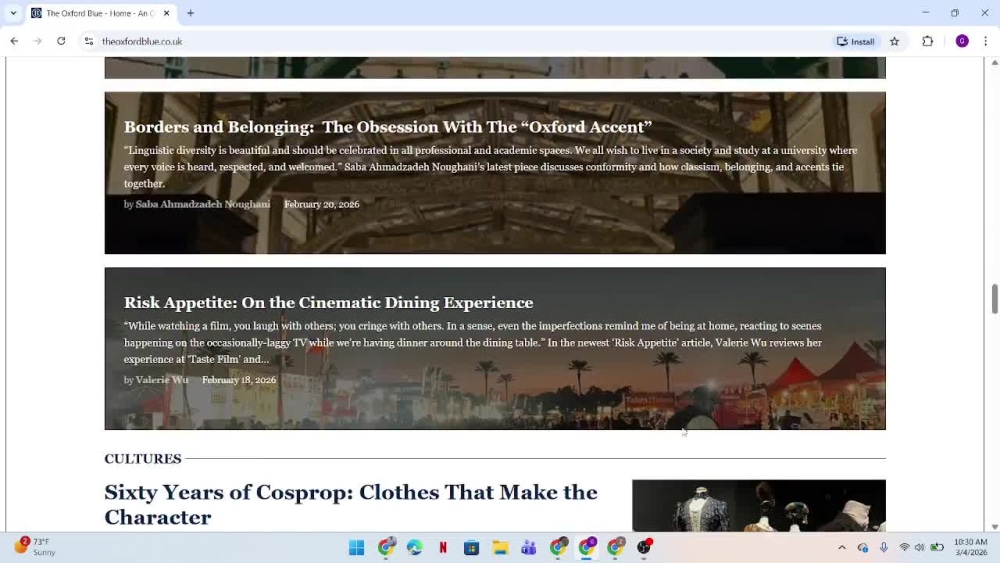Show hidden system tray icons
Viewport: 1000px width, 563px height.
pos(842,547)
